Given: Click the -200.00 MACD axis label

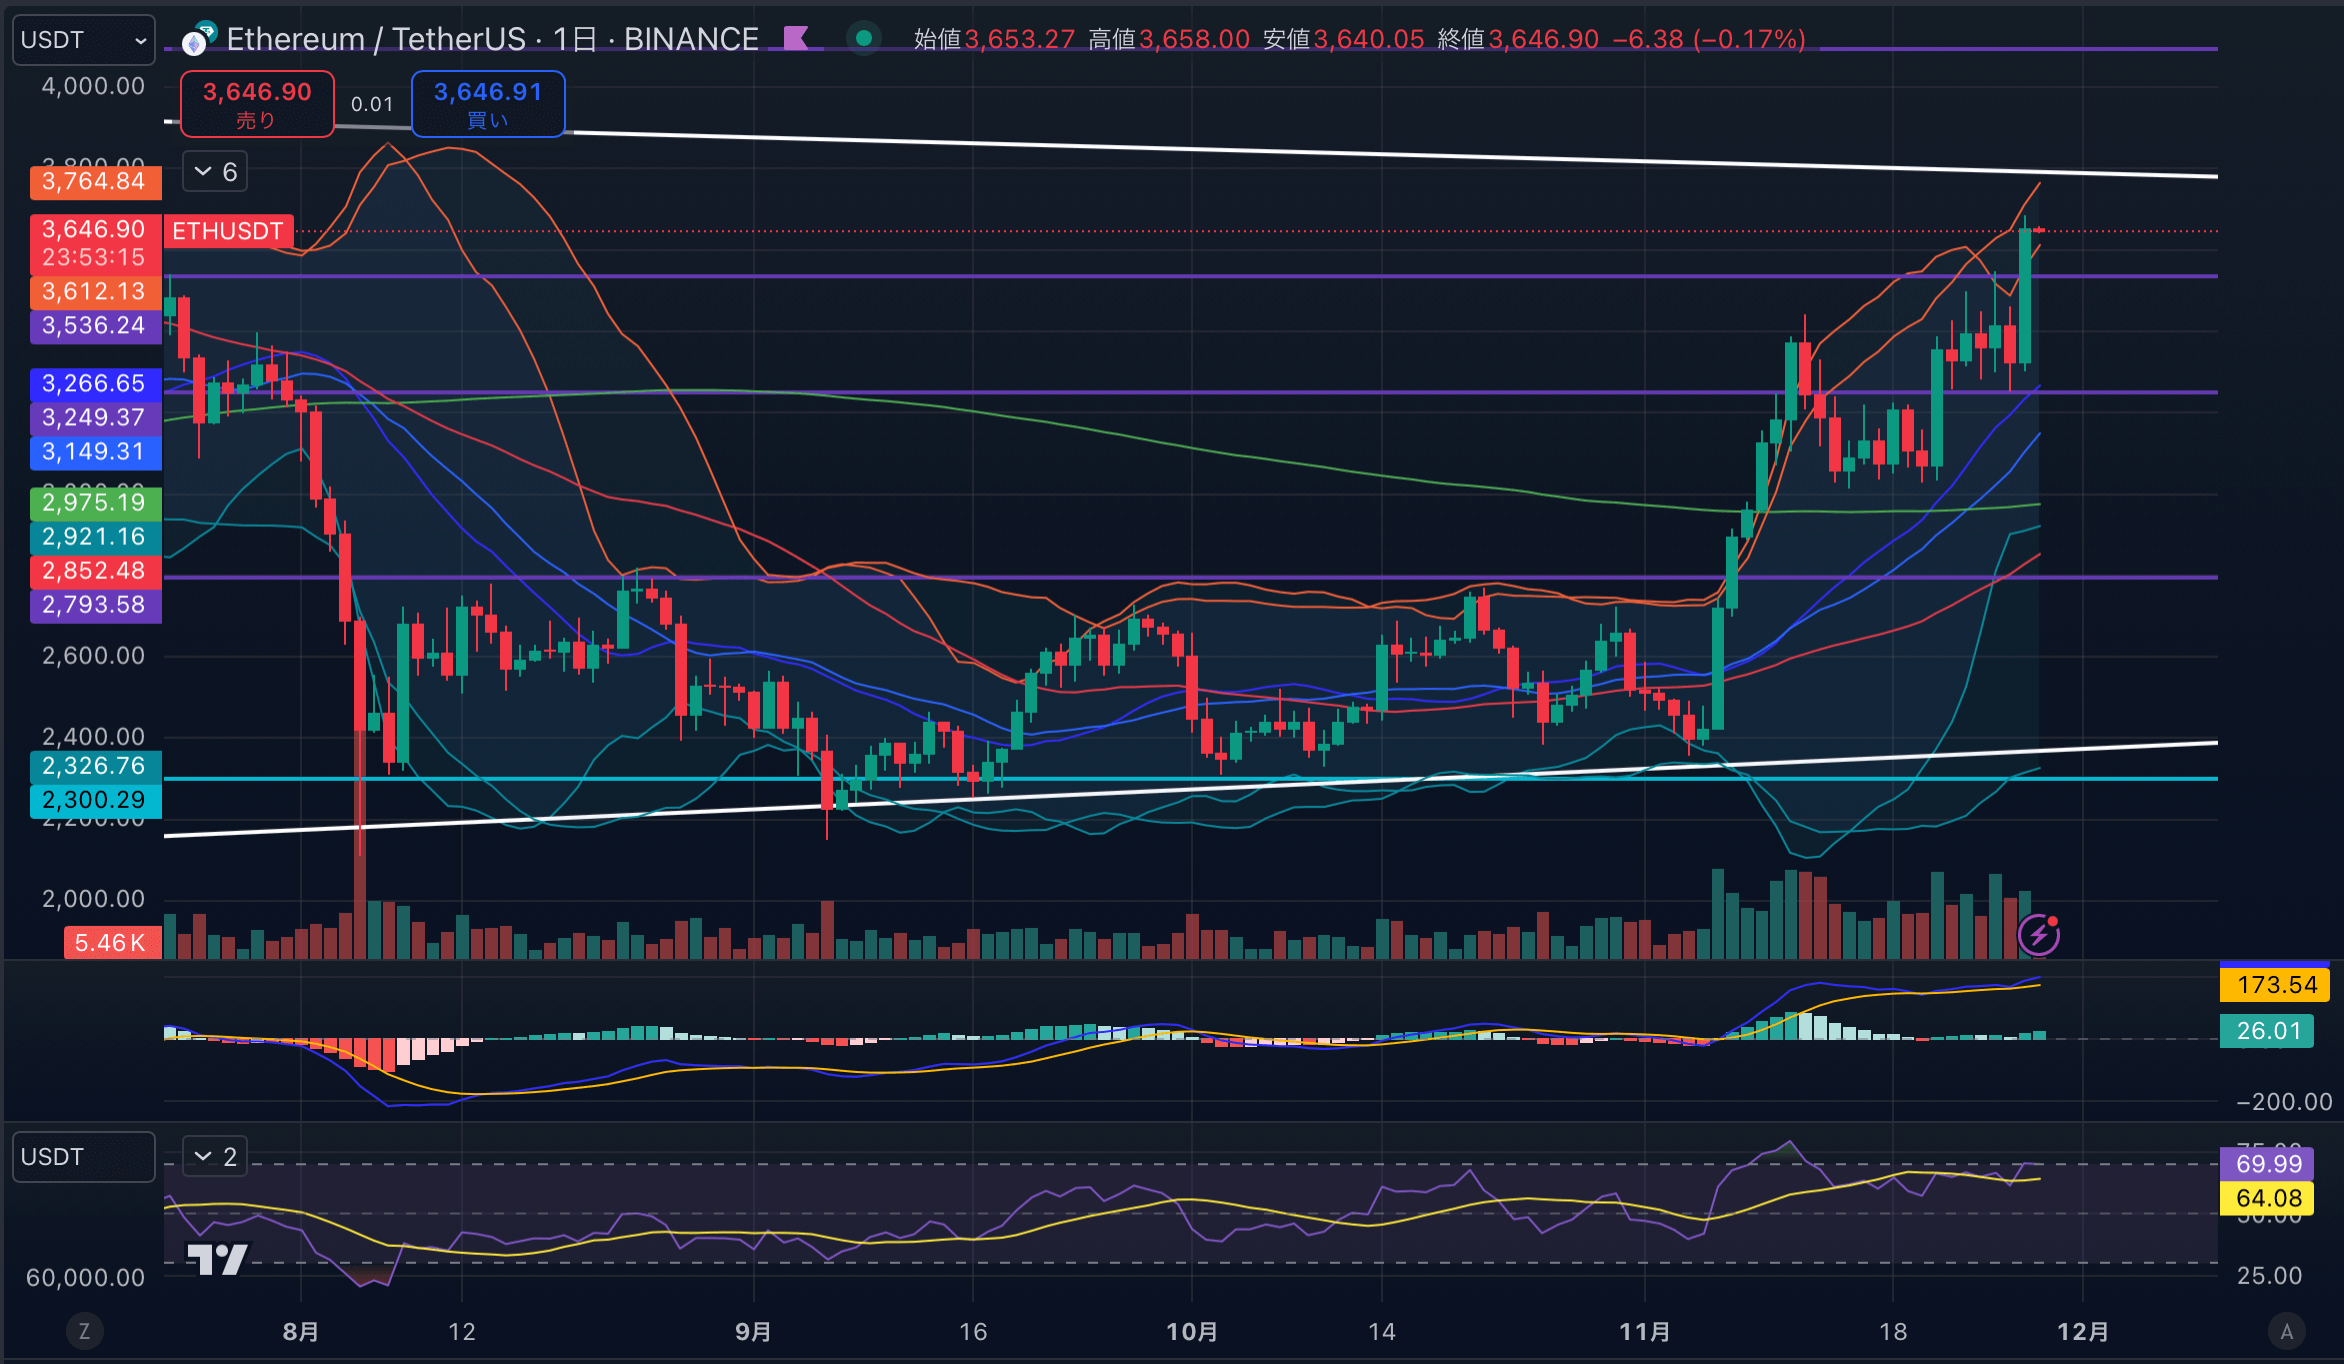Looking at the screenshot, I should click(2284, 1102).
